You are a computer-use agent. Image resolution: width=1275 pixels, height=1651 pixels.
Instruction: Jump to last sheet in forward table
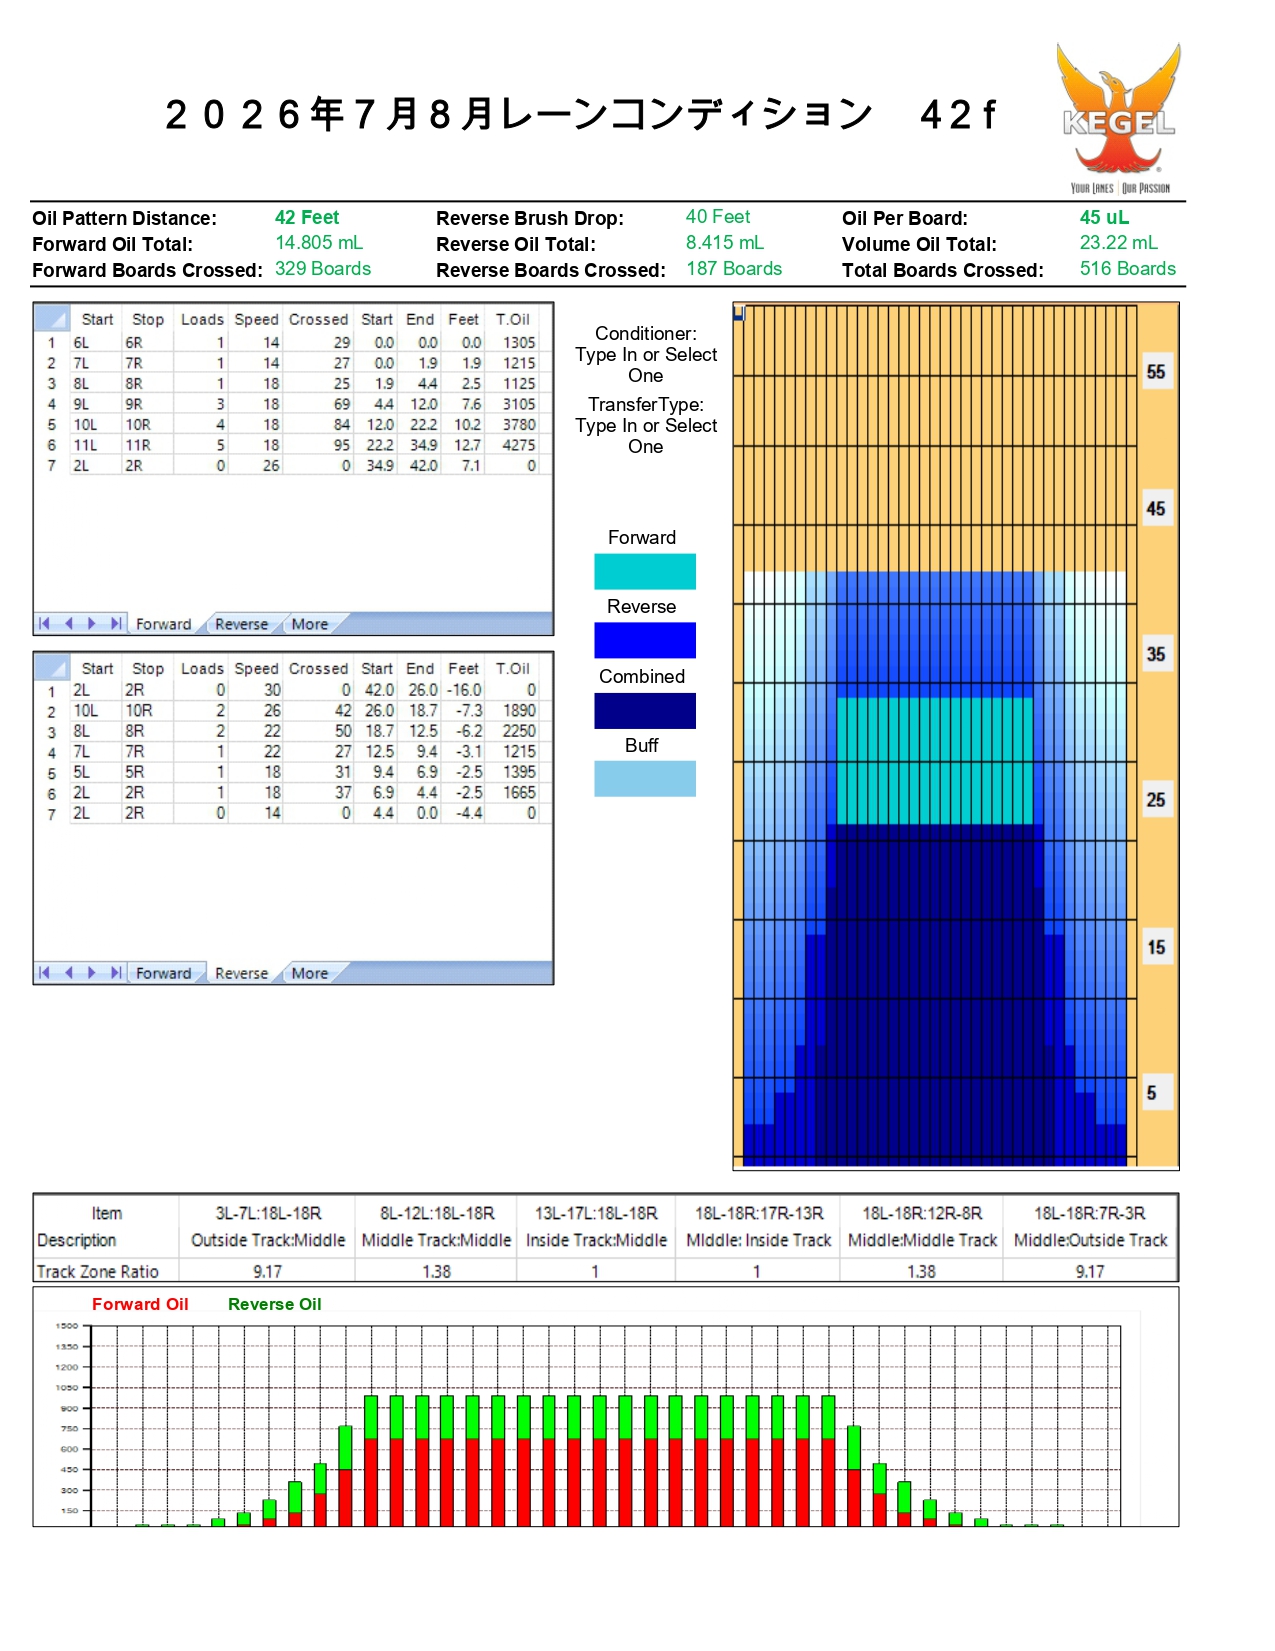click(x=116, y=624)
